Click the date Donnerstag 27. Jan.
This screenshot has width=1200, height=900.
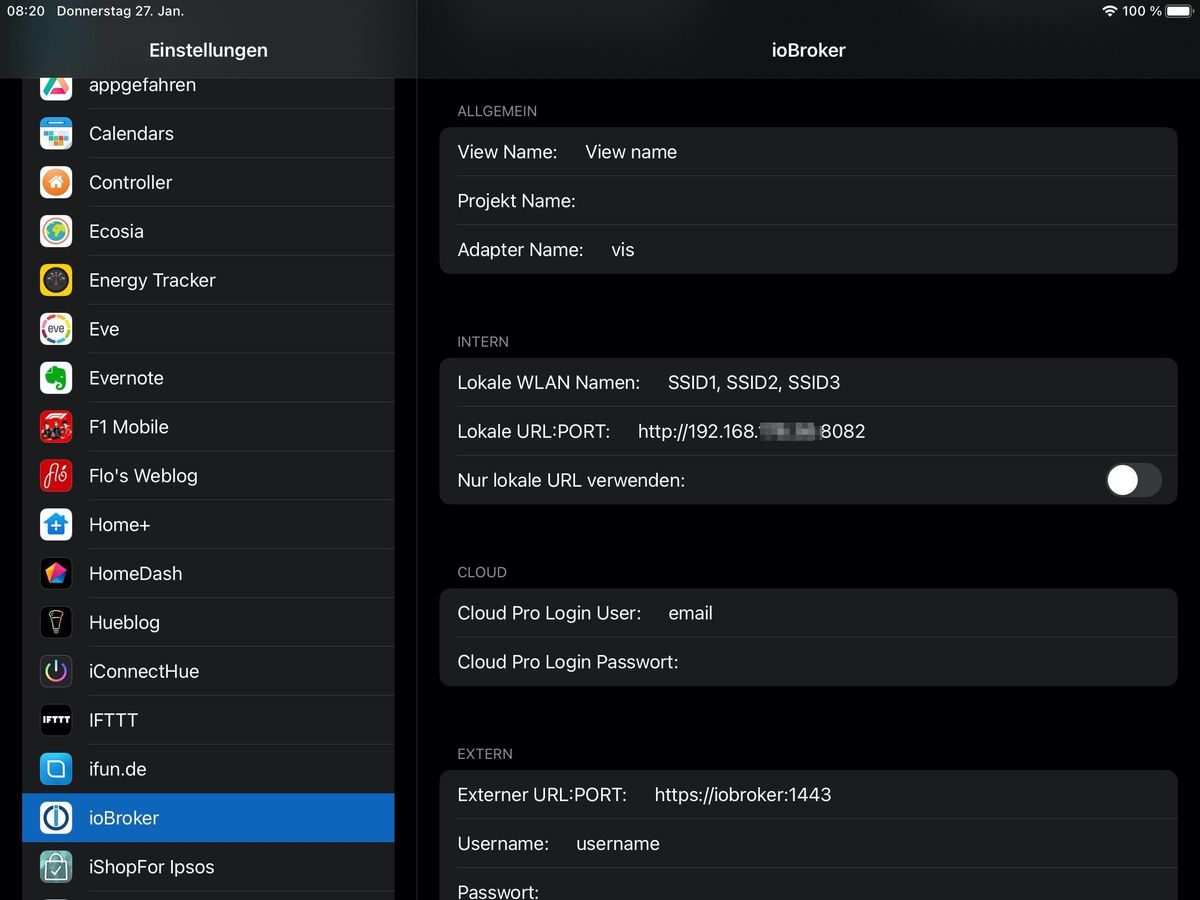(120, 11)
